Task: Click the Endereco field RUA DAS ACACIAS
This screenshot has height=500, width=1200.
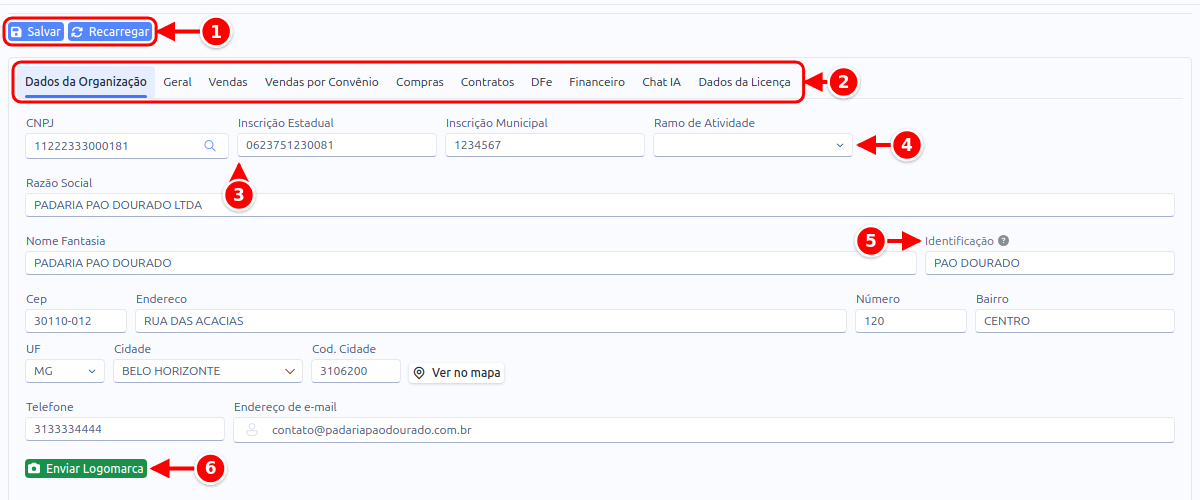Action: tap(491, 321)
